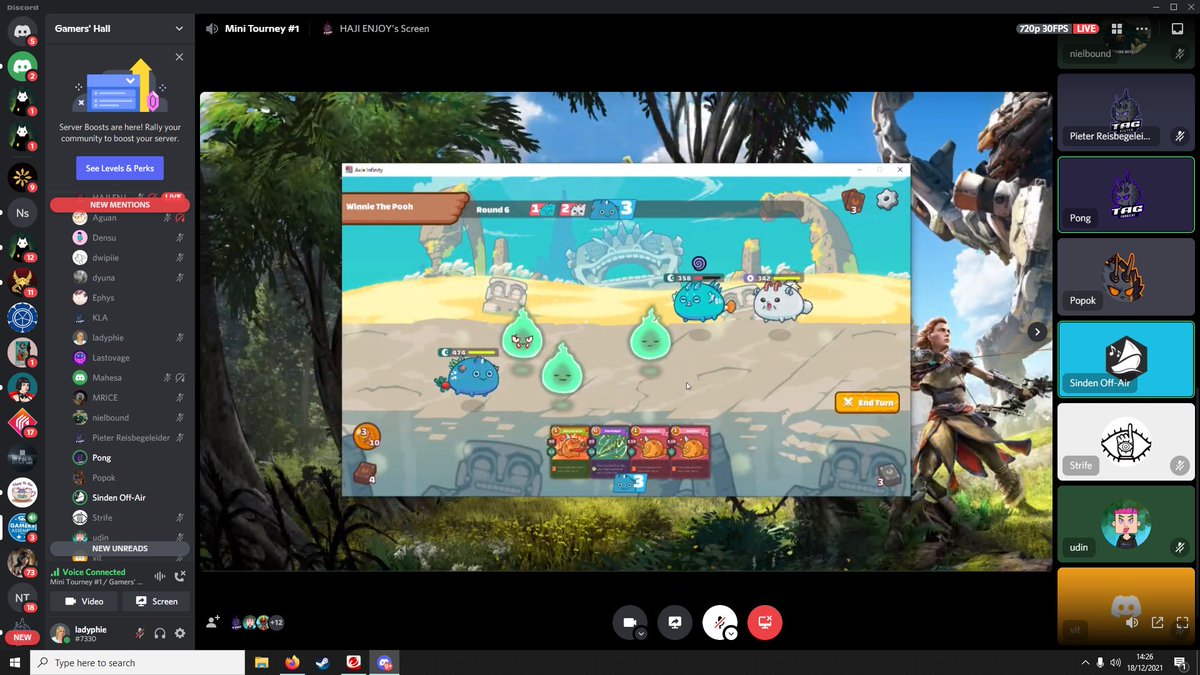This screenshot has width=1200, height=675.
Task: Click Pieter Reisbegelei participant tile
Action: click(x=1126, y=112)
